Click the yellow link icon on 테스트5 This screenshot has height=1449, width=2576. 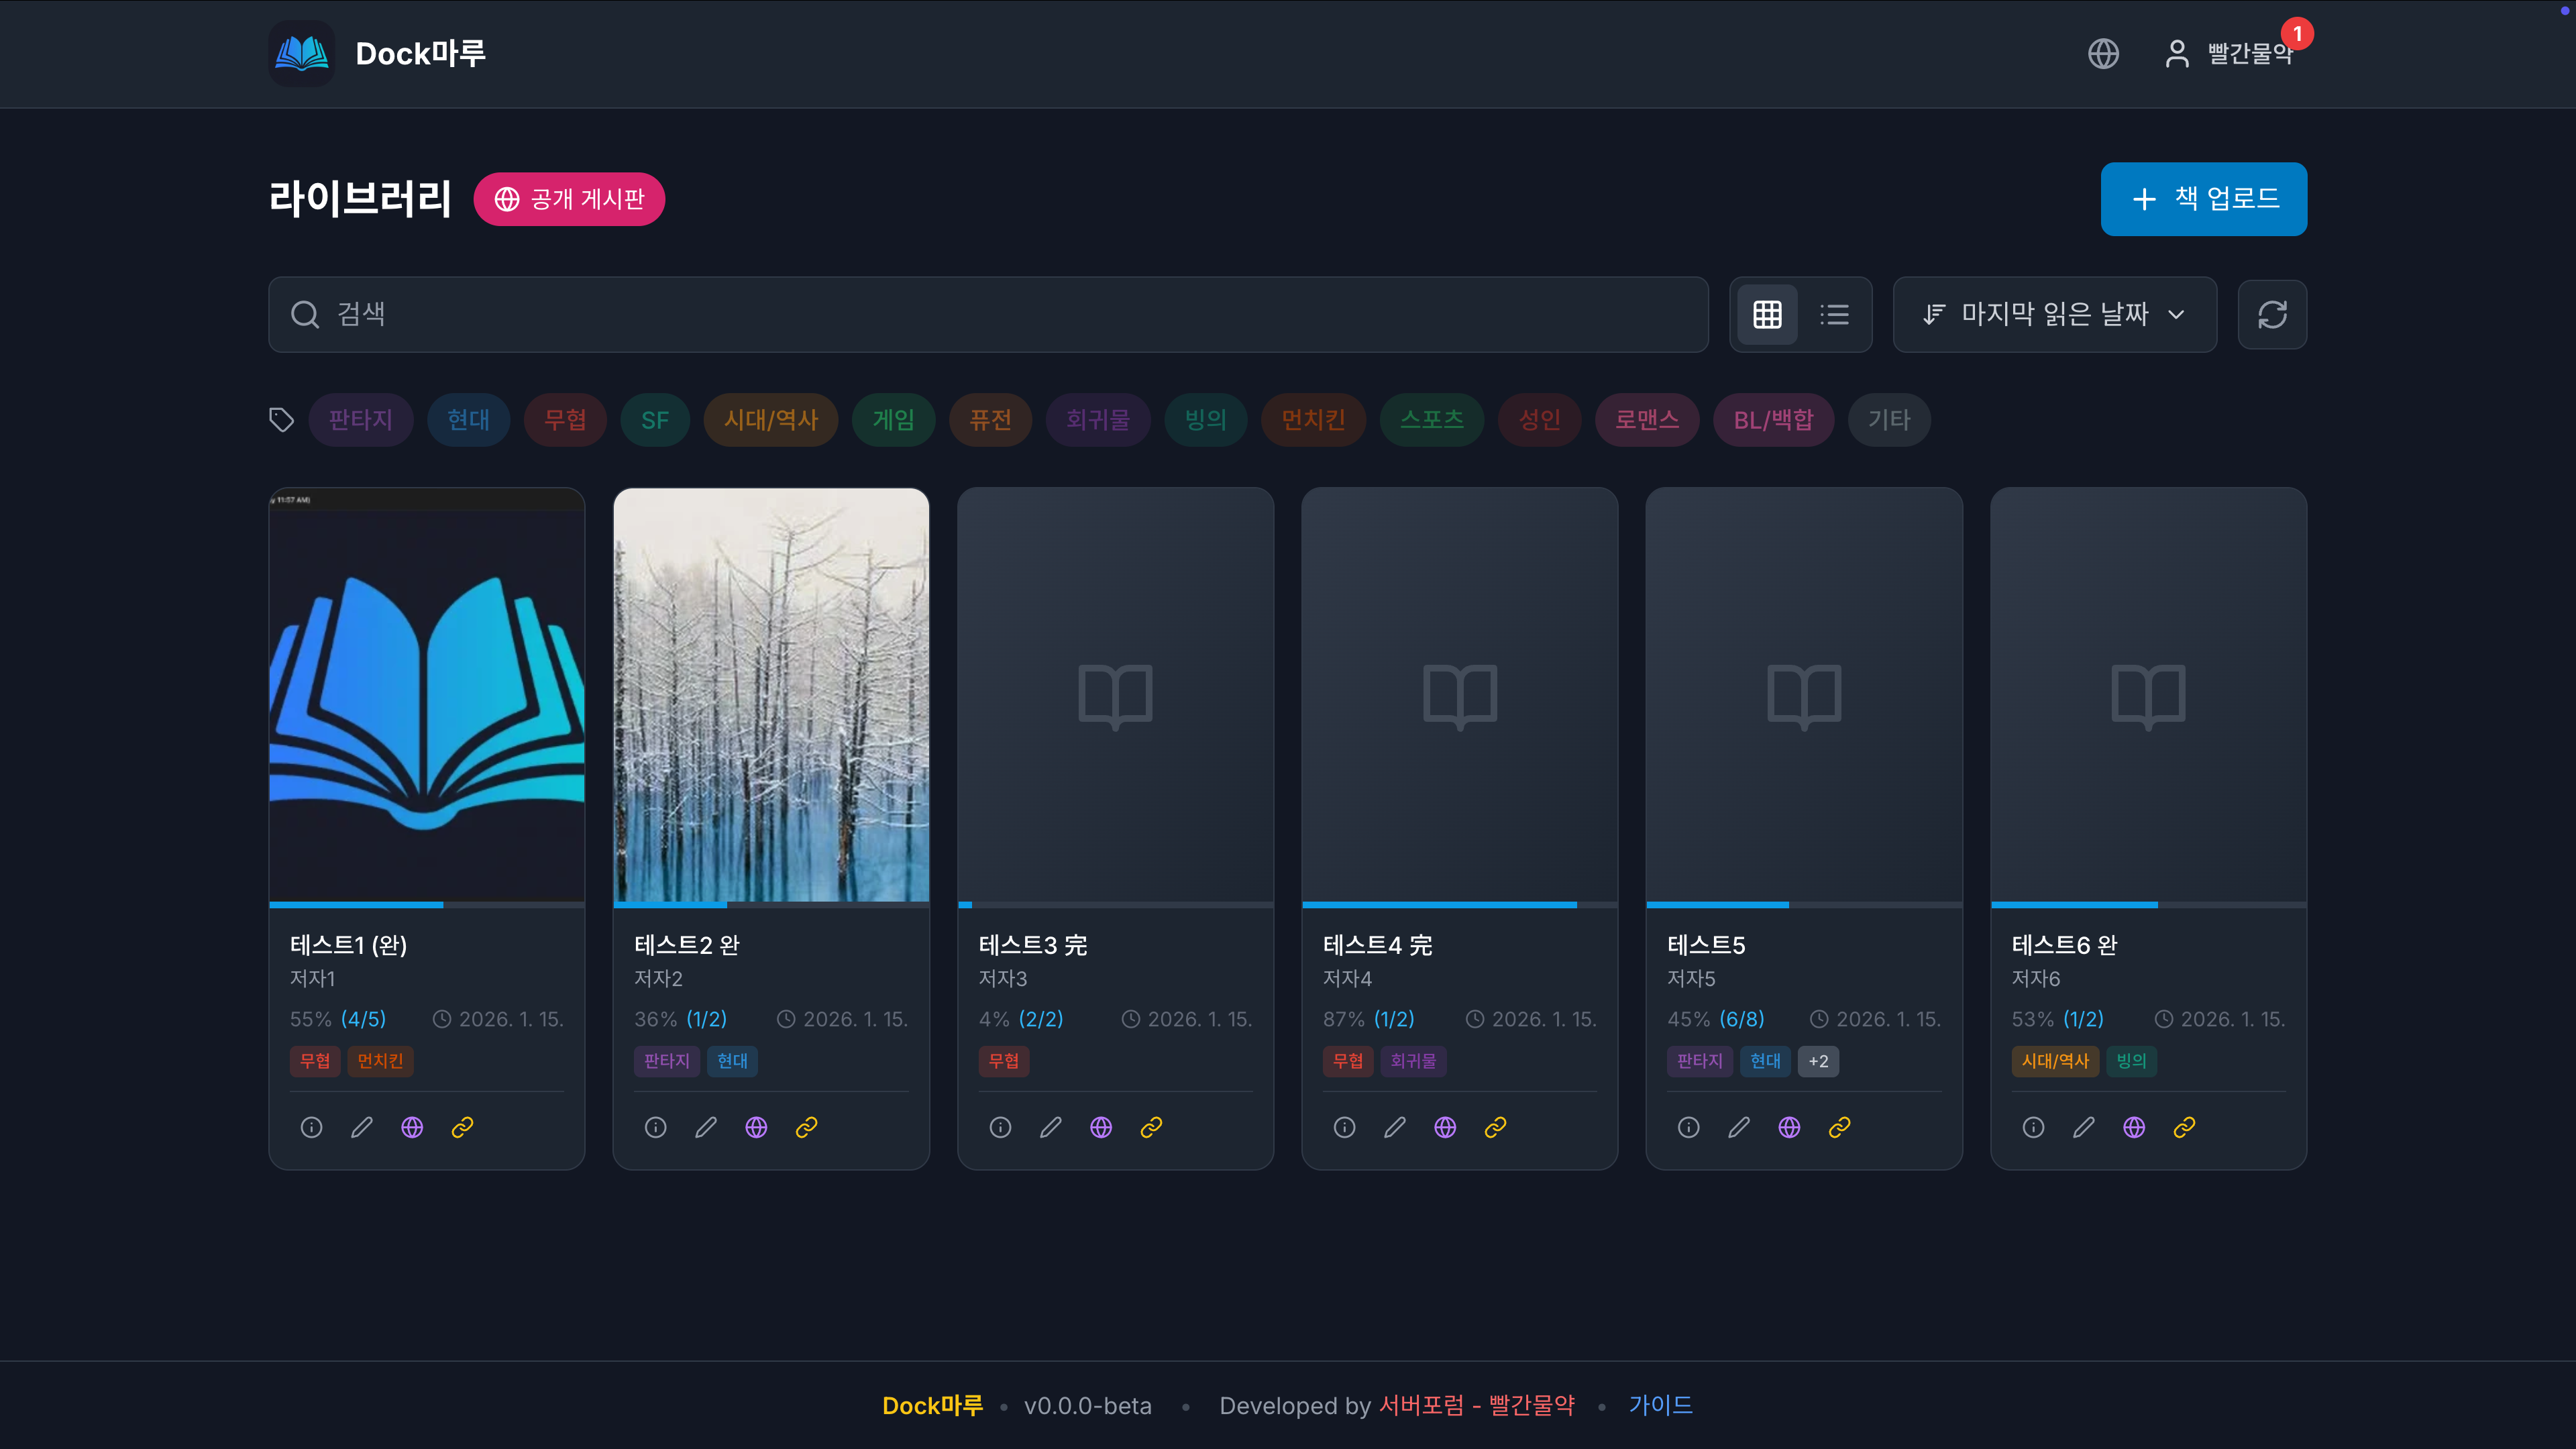tap(1839, 1127)
